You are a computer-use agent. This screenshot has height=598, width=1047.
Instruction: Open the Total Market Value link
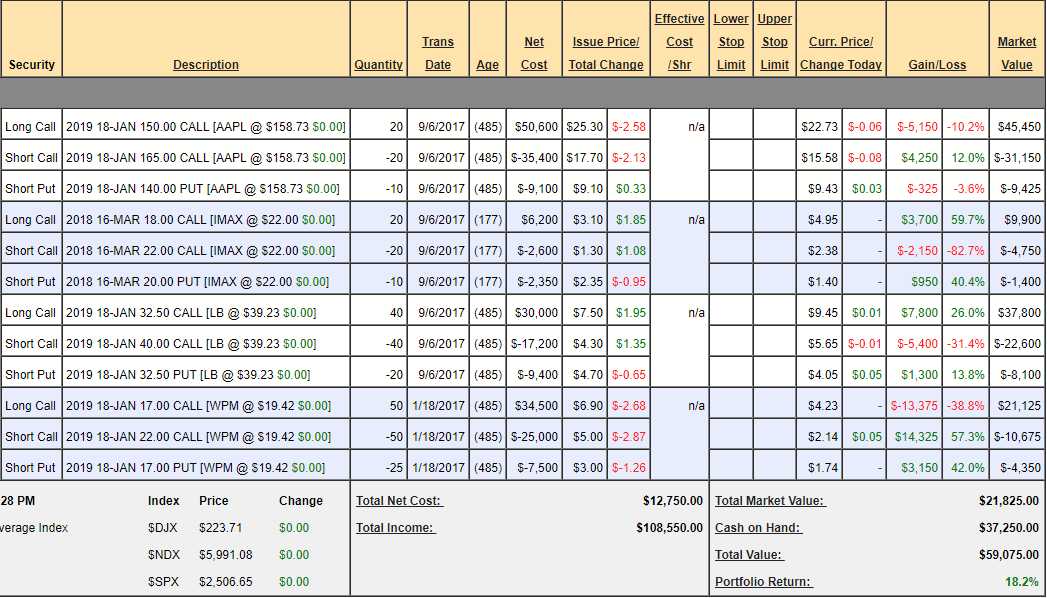coord(769,501)
